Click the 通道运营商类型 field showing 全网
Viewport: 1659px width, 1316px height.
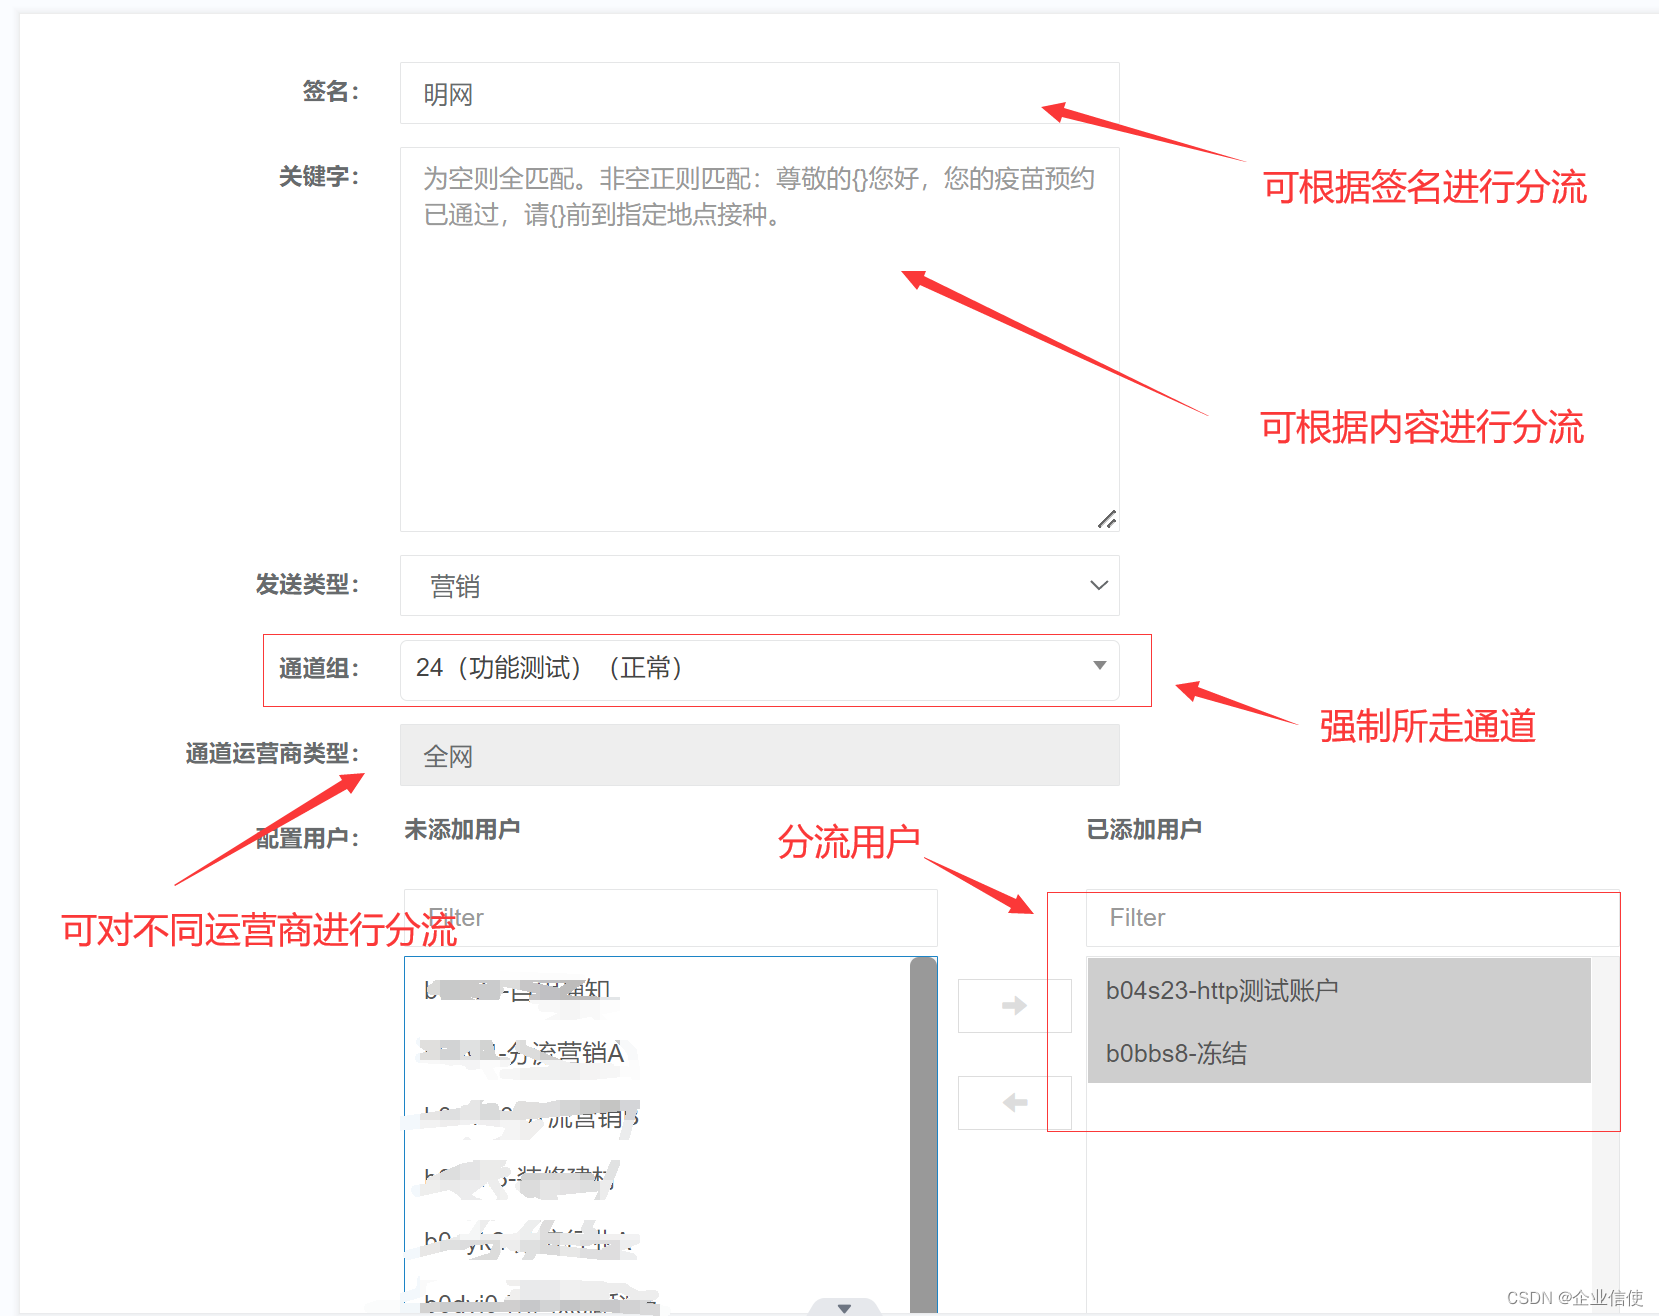(x=759, y=755)
